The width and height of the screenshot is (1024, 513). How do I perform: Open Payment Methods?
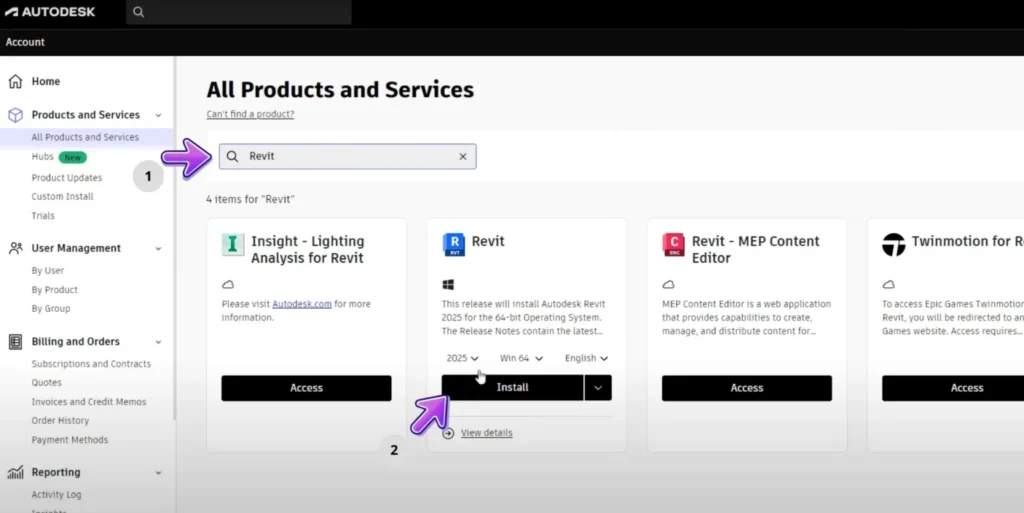pyautogui.click(x=70, y=440)
